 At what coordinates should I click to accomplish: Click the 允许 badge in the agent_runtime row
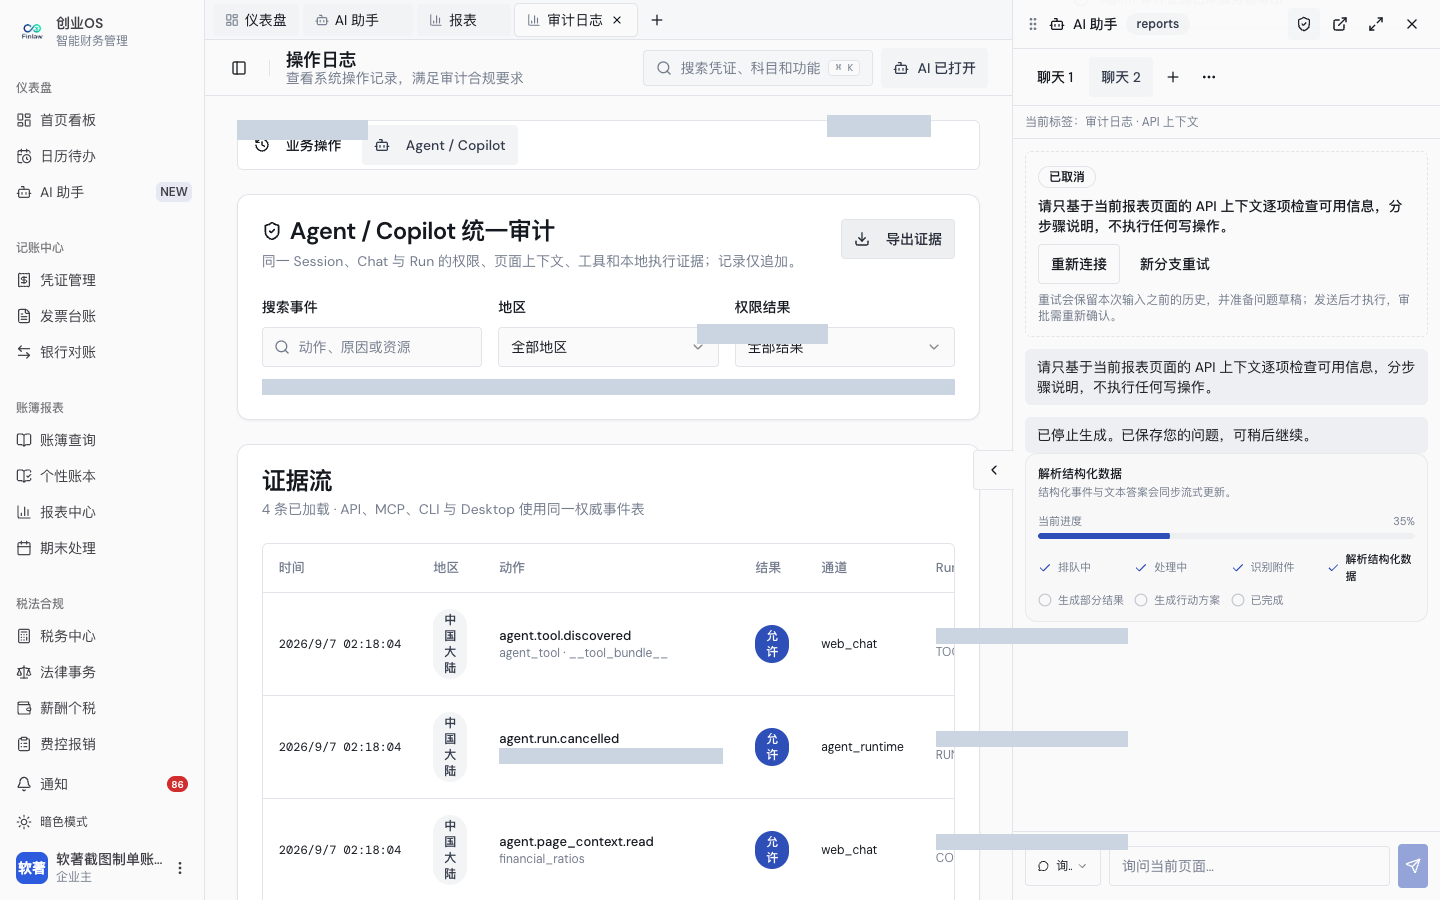coord(772,747)
